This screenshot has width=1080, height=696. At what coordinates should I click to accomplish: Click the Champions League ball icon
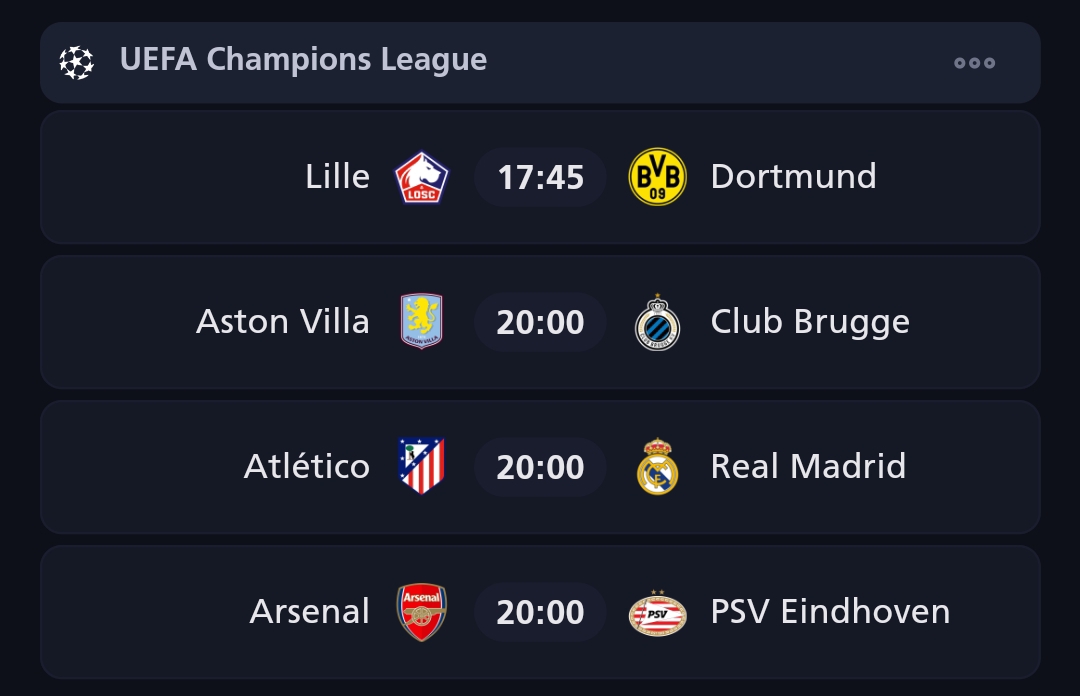tap(76, 62)
